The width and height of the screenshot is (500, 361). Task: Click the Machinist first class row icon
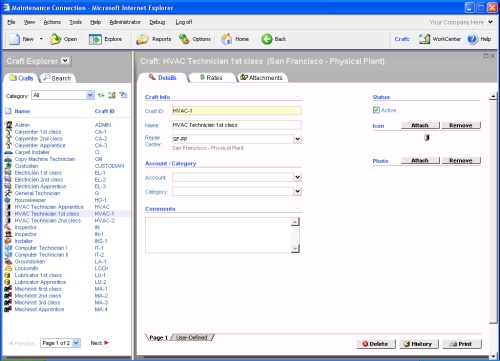coord(8,289)
